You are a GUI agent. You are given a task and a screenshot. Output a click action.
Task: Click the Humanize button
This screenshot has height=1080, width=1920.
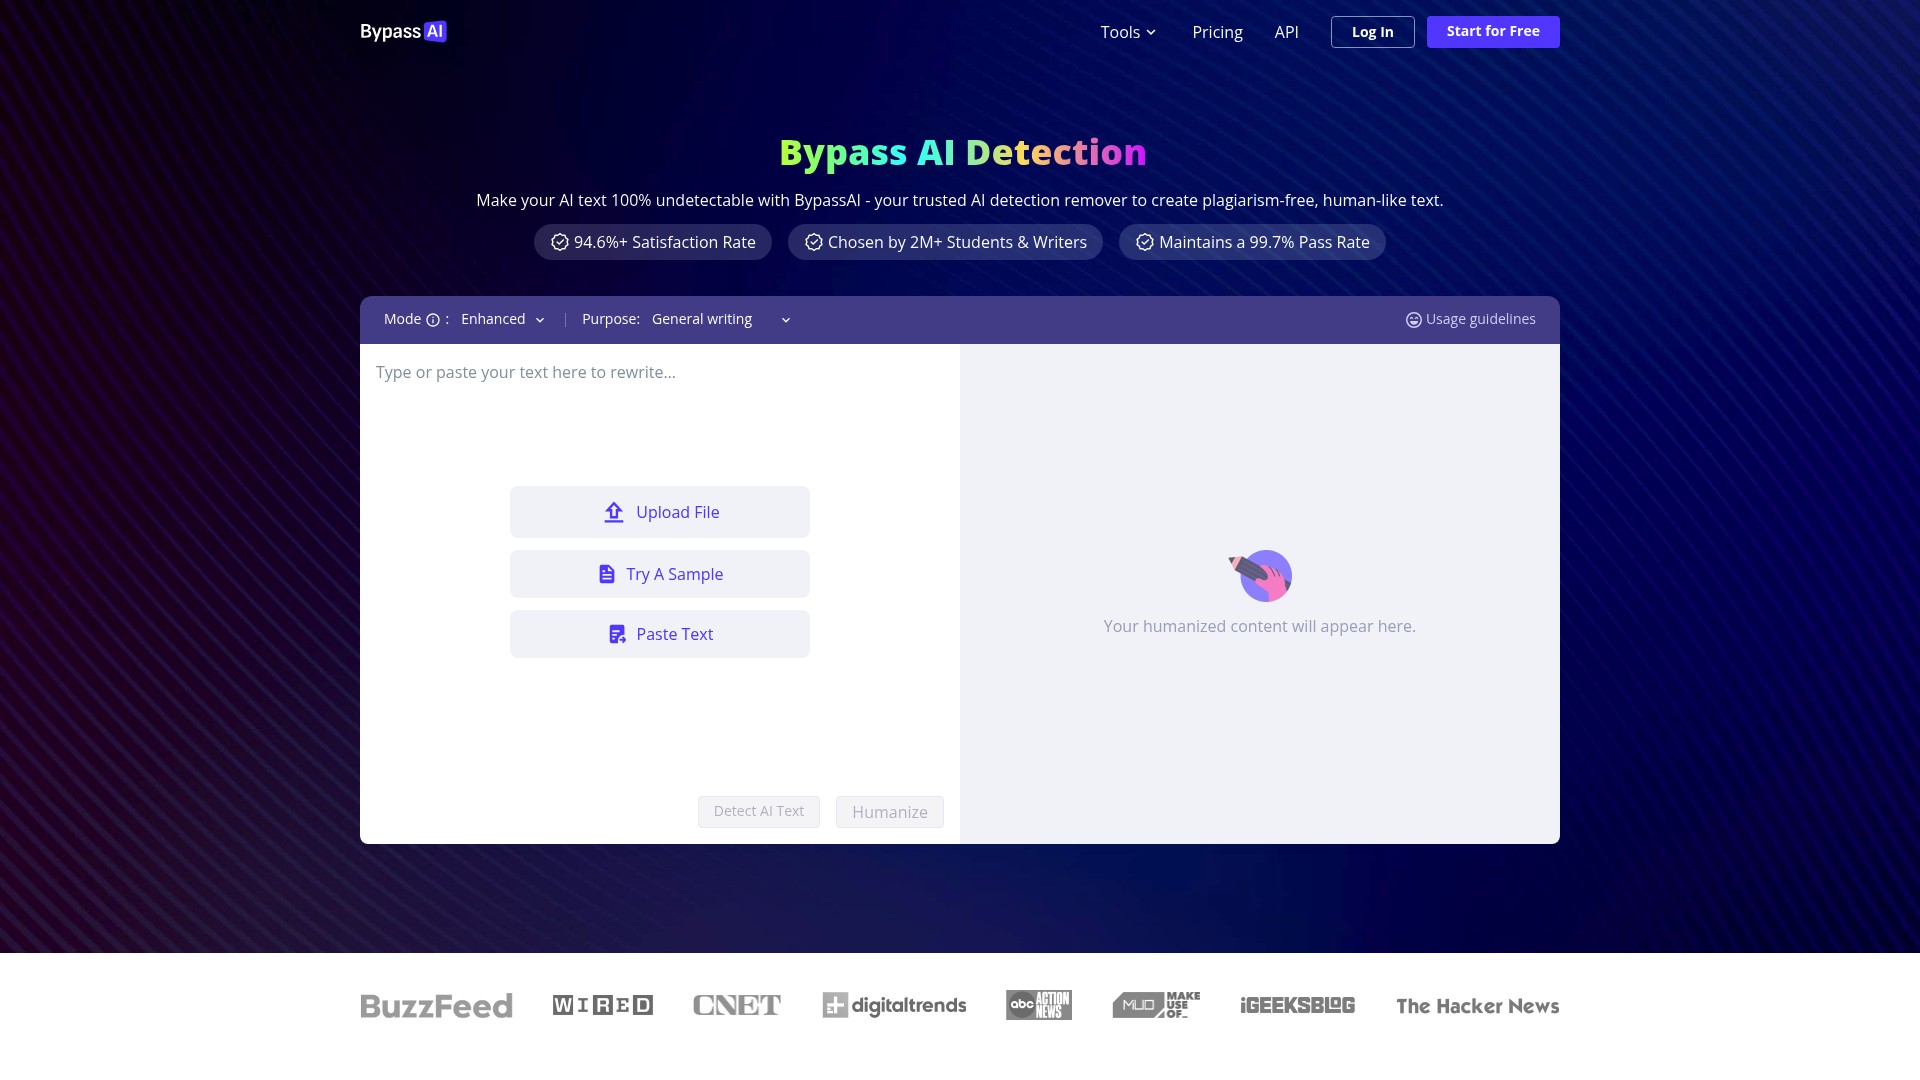pyautogui.click(x=890, y=812)
